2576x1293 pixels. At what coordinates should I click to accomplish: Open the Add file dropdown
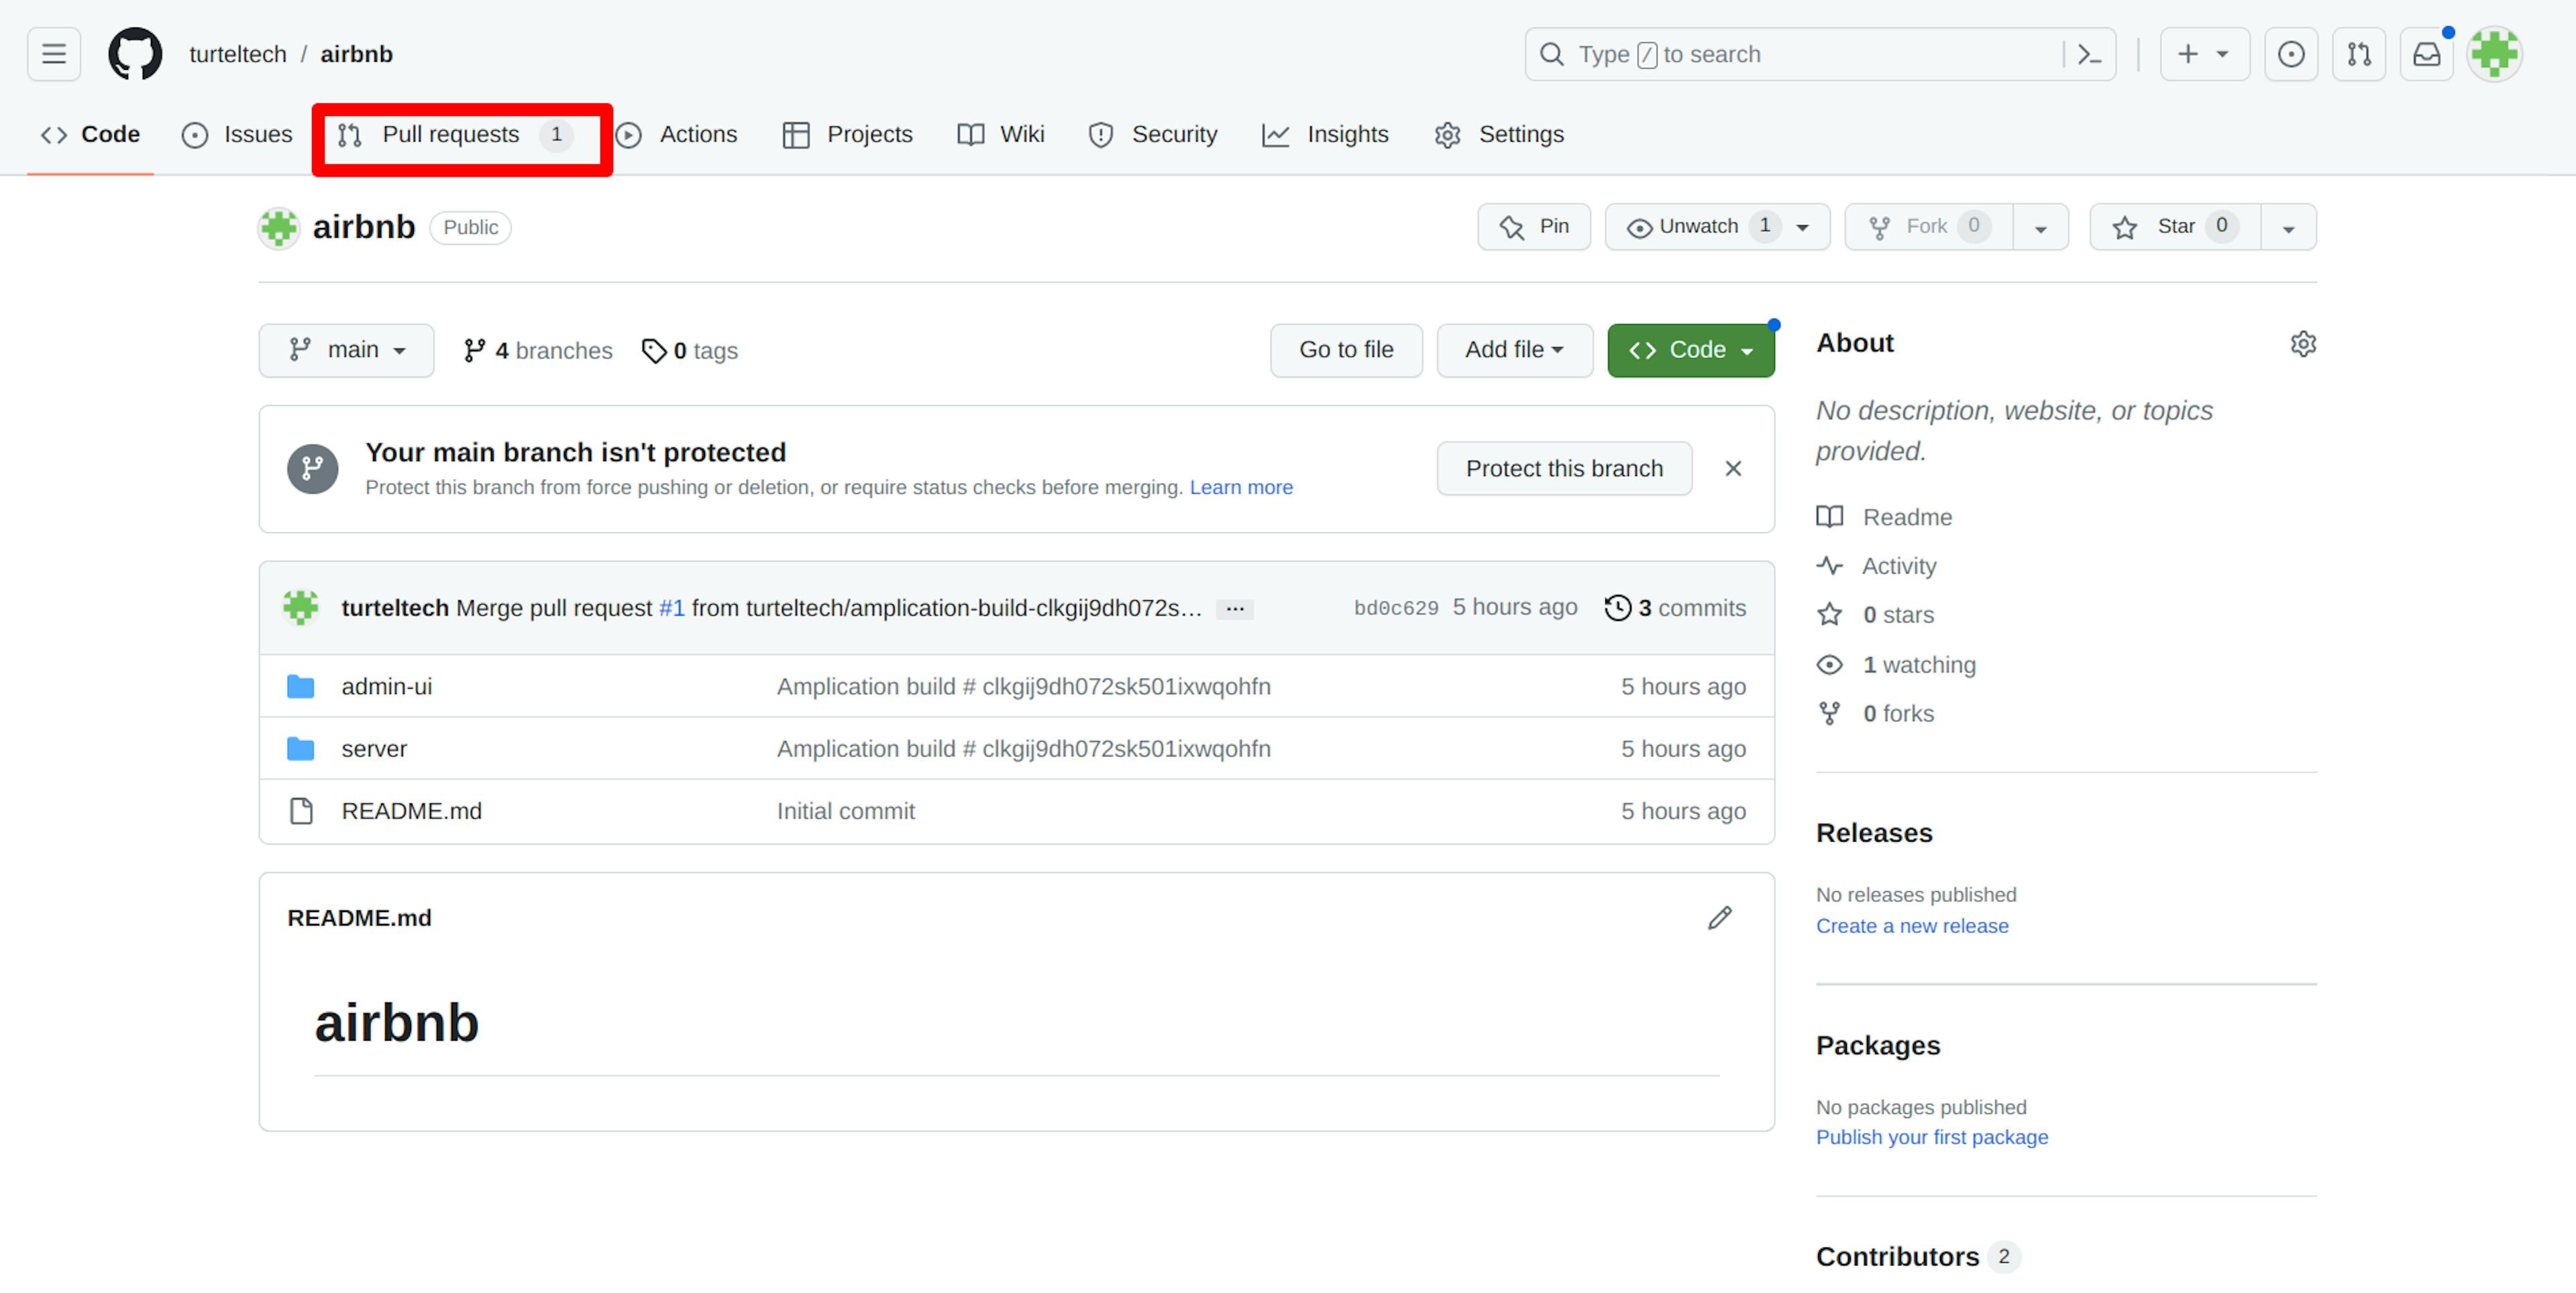(1514, 350)
